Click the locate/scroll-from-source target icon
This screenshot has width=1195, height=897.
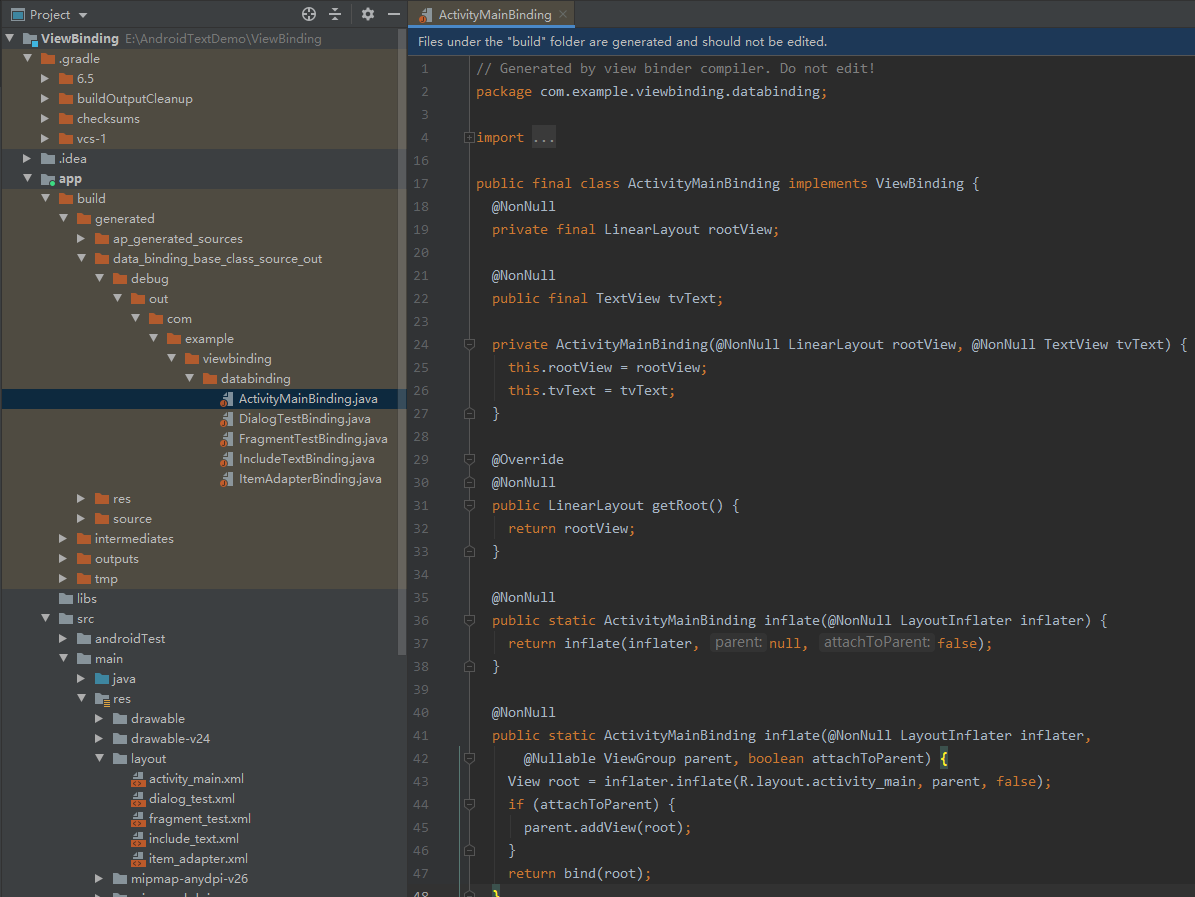pos(309,14)
